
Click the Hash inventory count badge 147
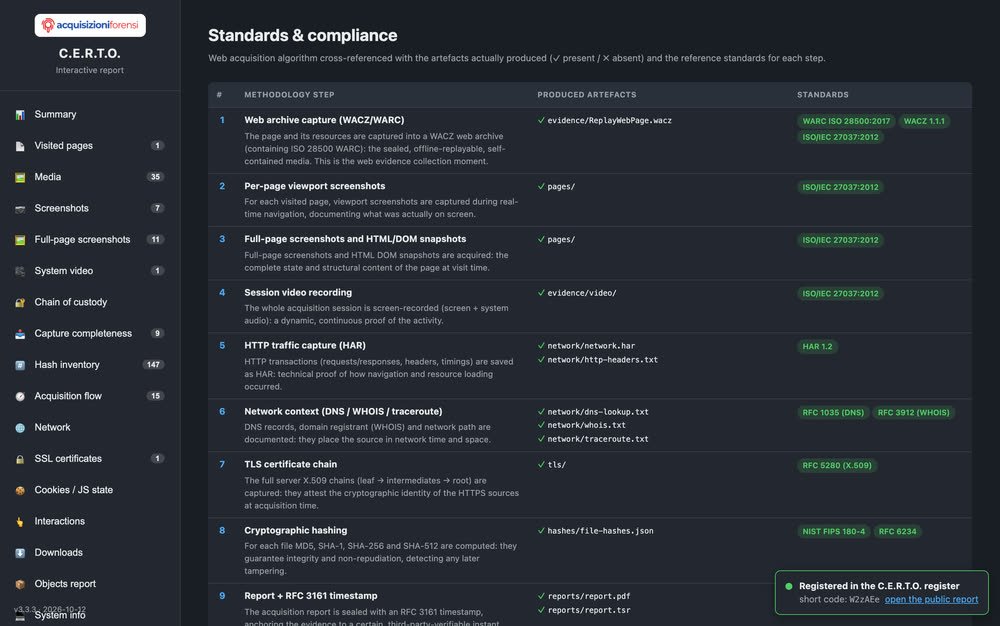(x=153, y=364)
